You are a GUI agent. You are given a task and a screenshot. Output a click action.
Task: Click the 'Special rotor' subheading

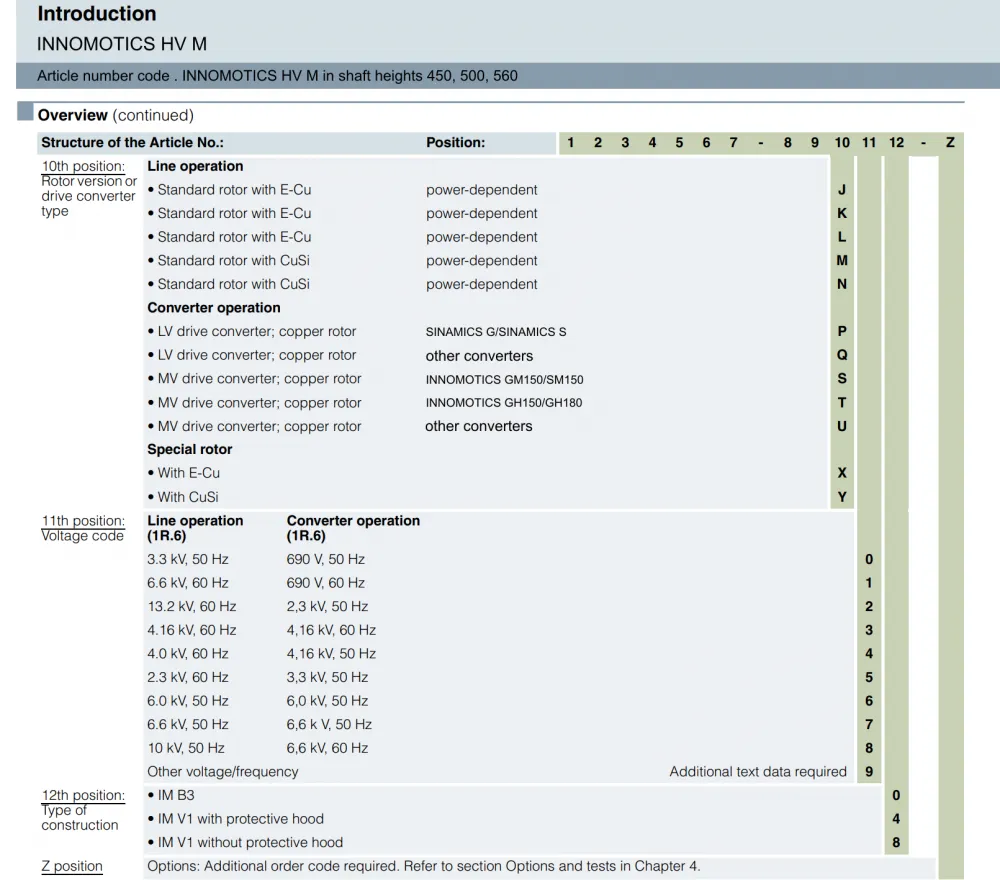click(189, 450)
